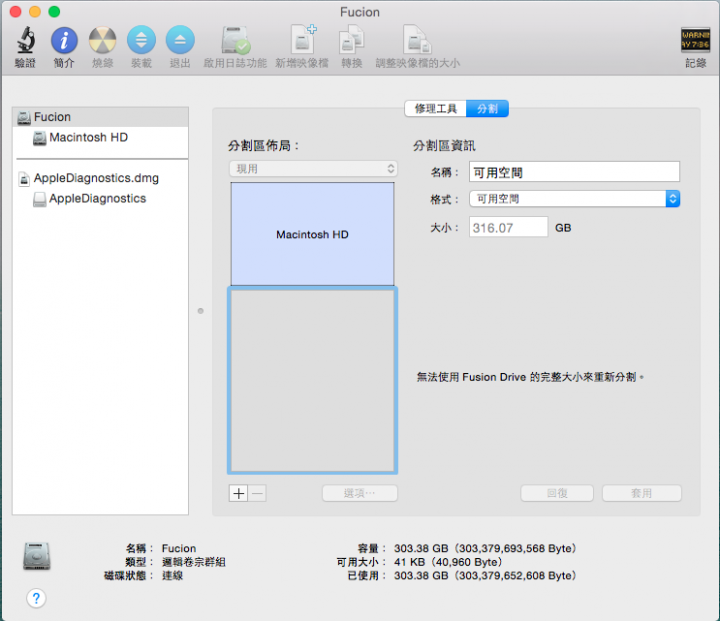This screenshot has width=720, height=621.
Task: Select the free space partition block
Action: 312,380
